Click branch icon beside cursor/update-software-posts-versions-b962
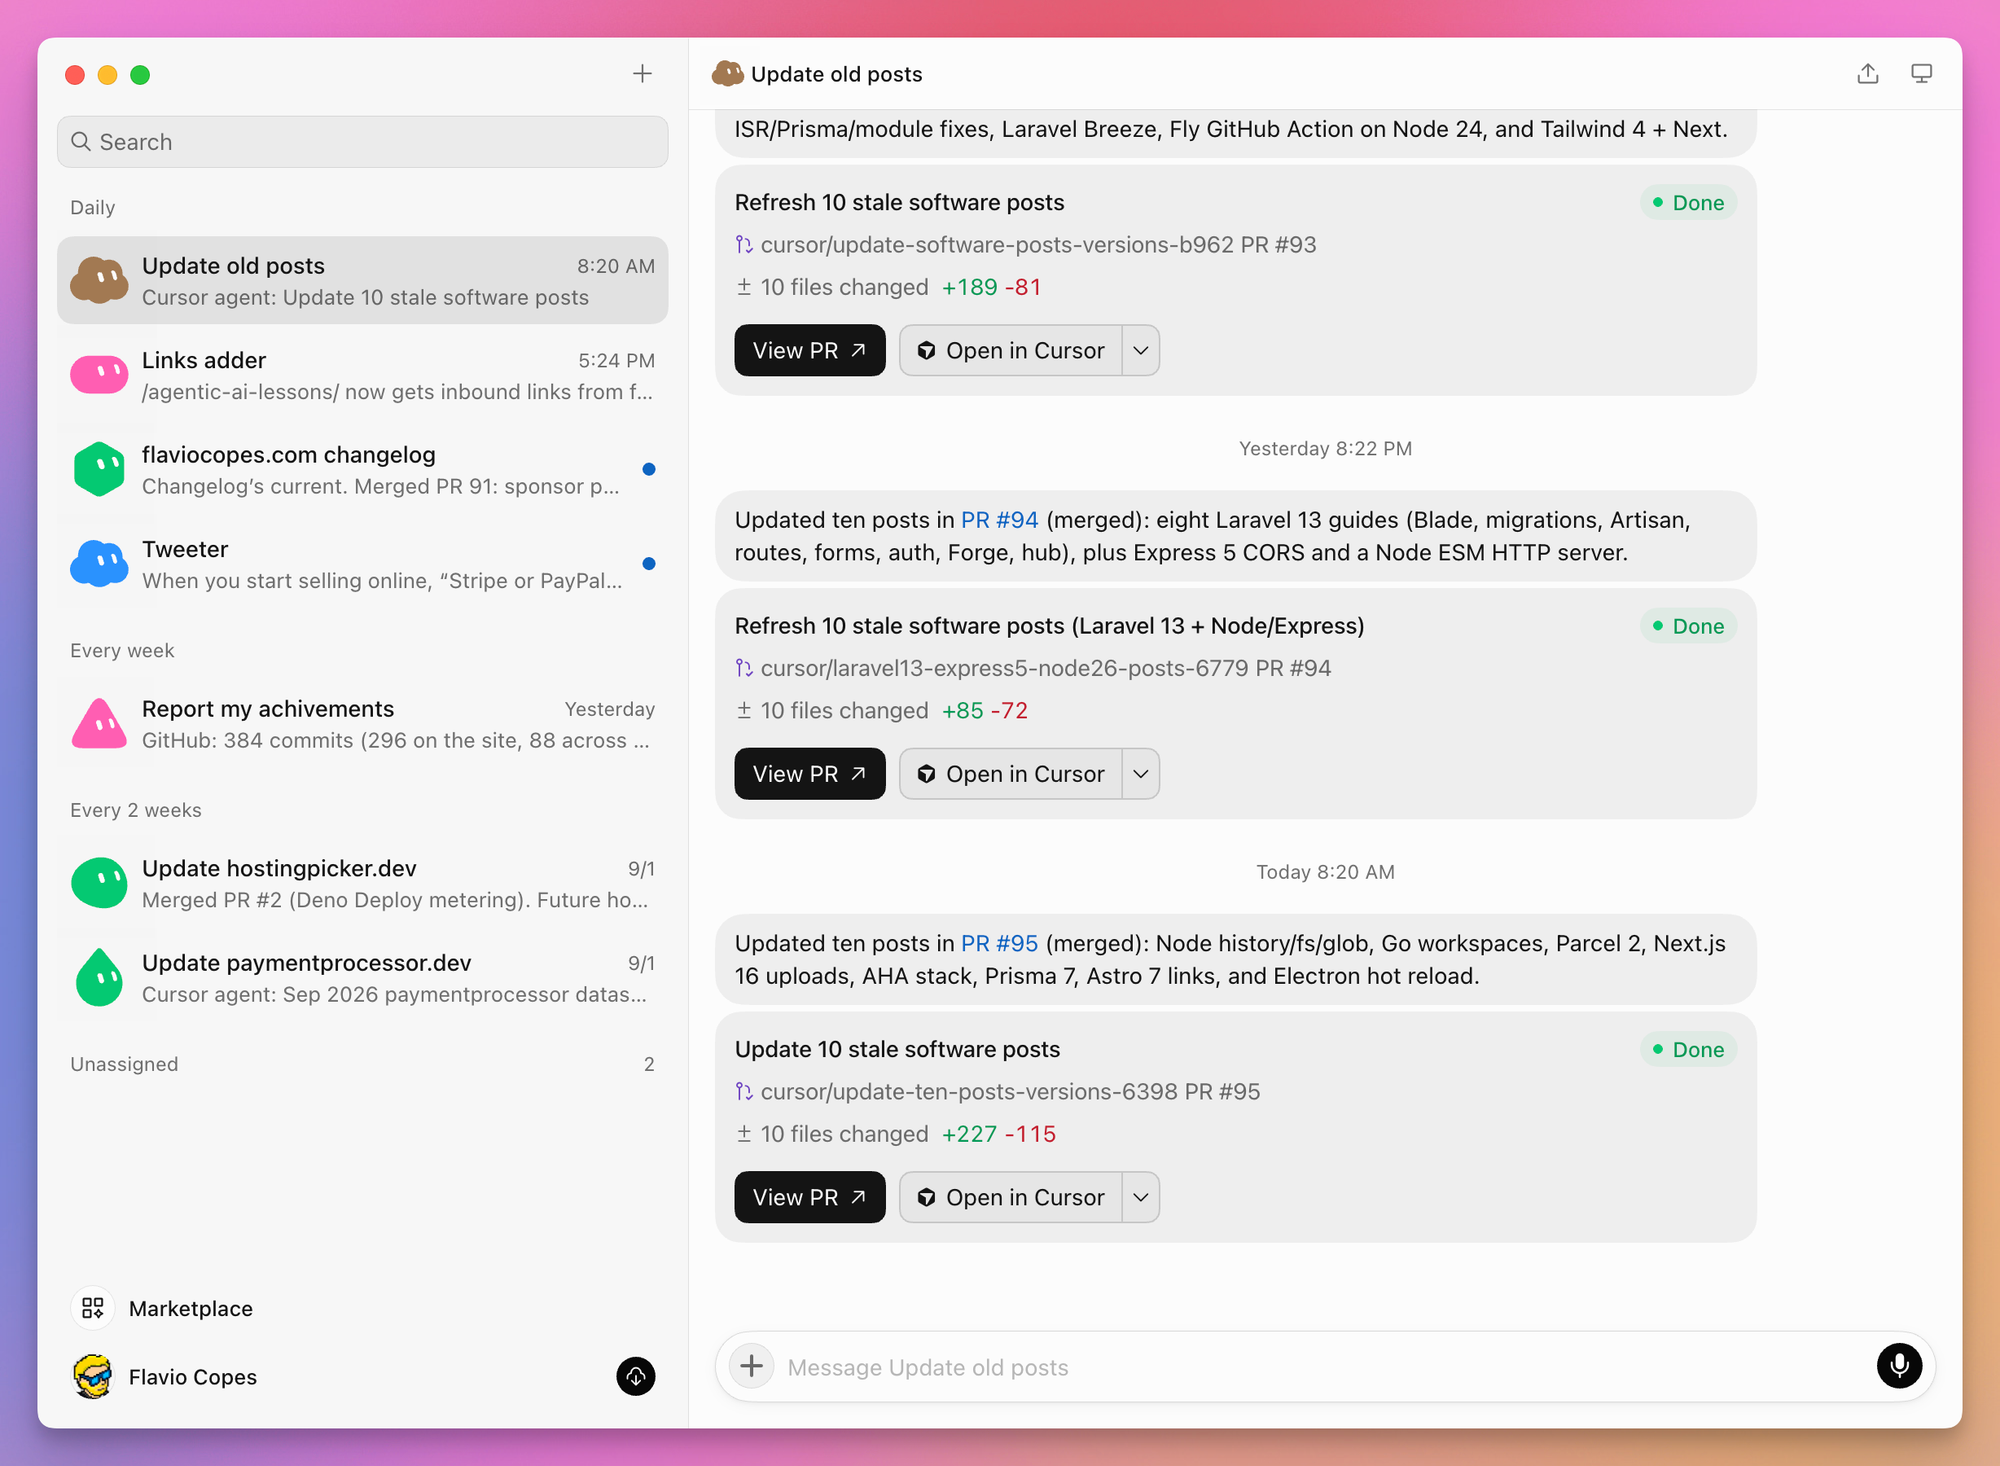2000x1466 pixels. pos(744,245)
